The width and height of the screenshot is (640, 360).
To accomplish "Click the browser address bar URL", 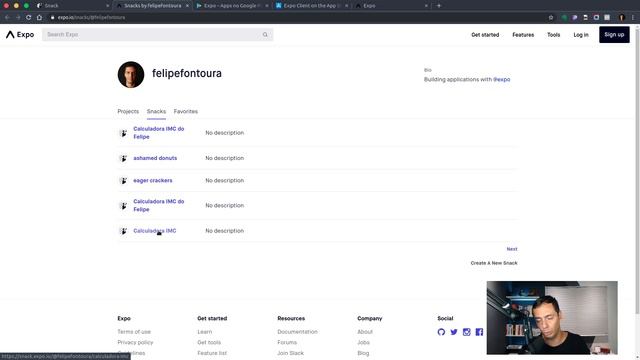I will pyautogui.click(x=91, y=18).
